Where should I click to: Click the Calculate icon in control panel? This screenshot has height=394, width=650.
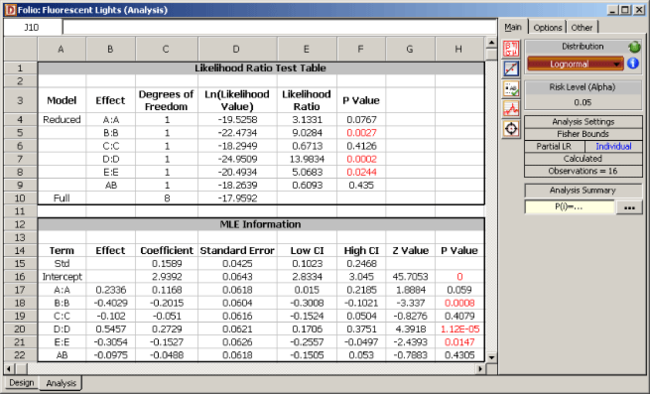pyautogui.click(x=511, y=49)
